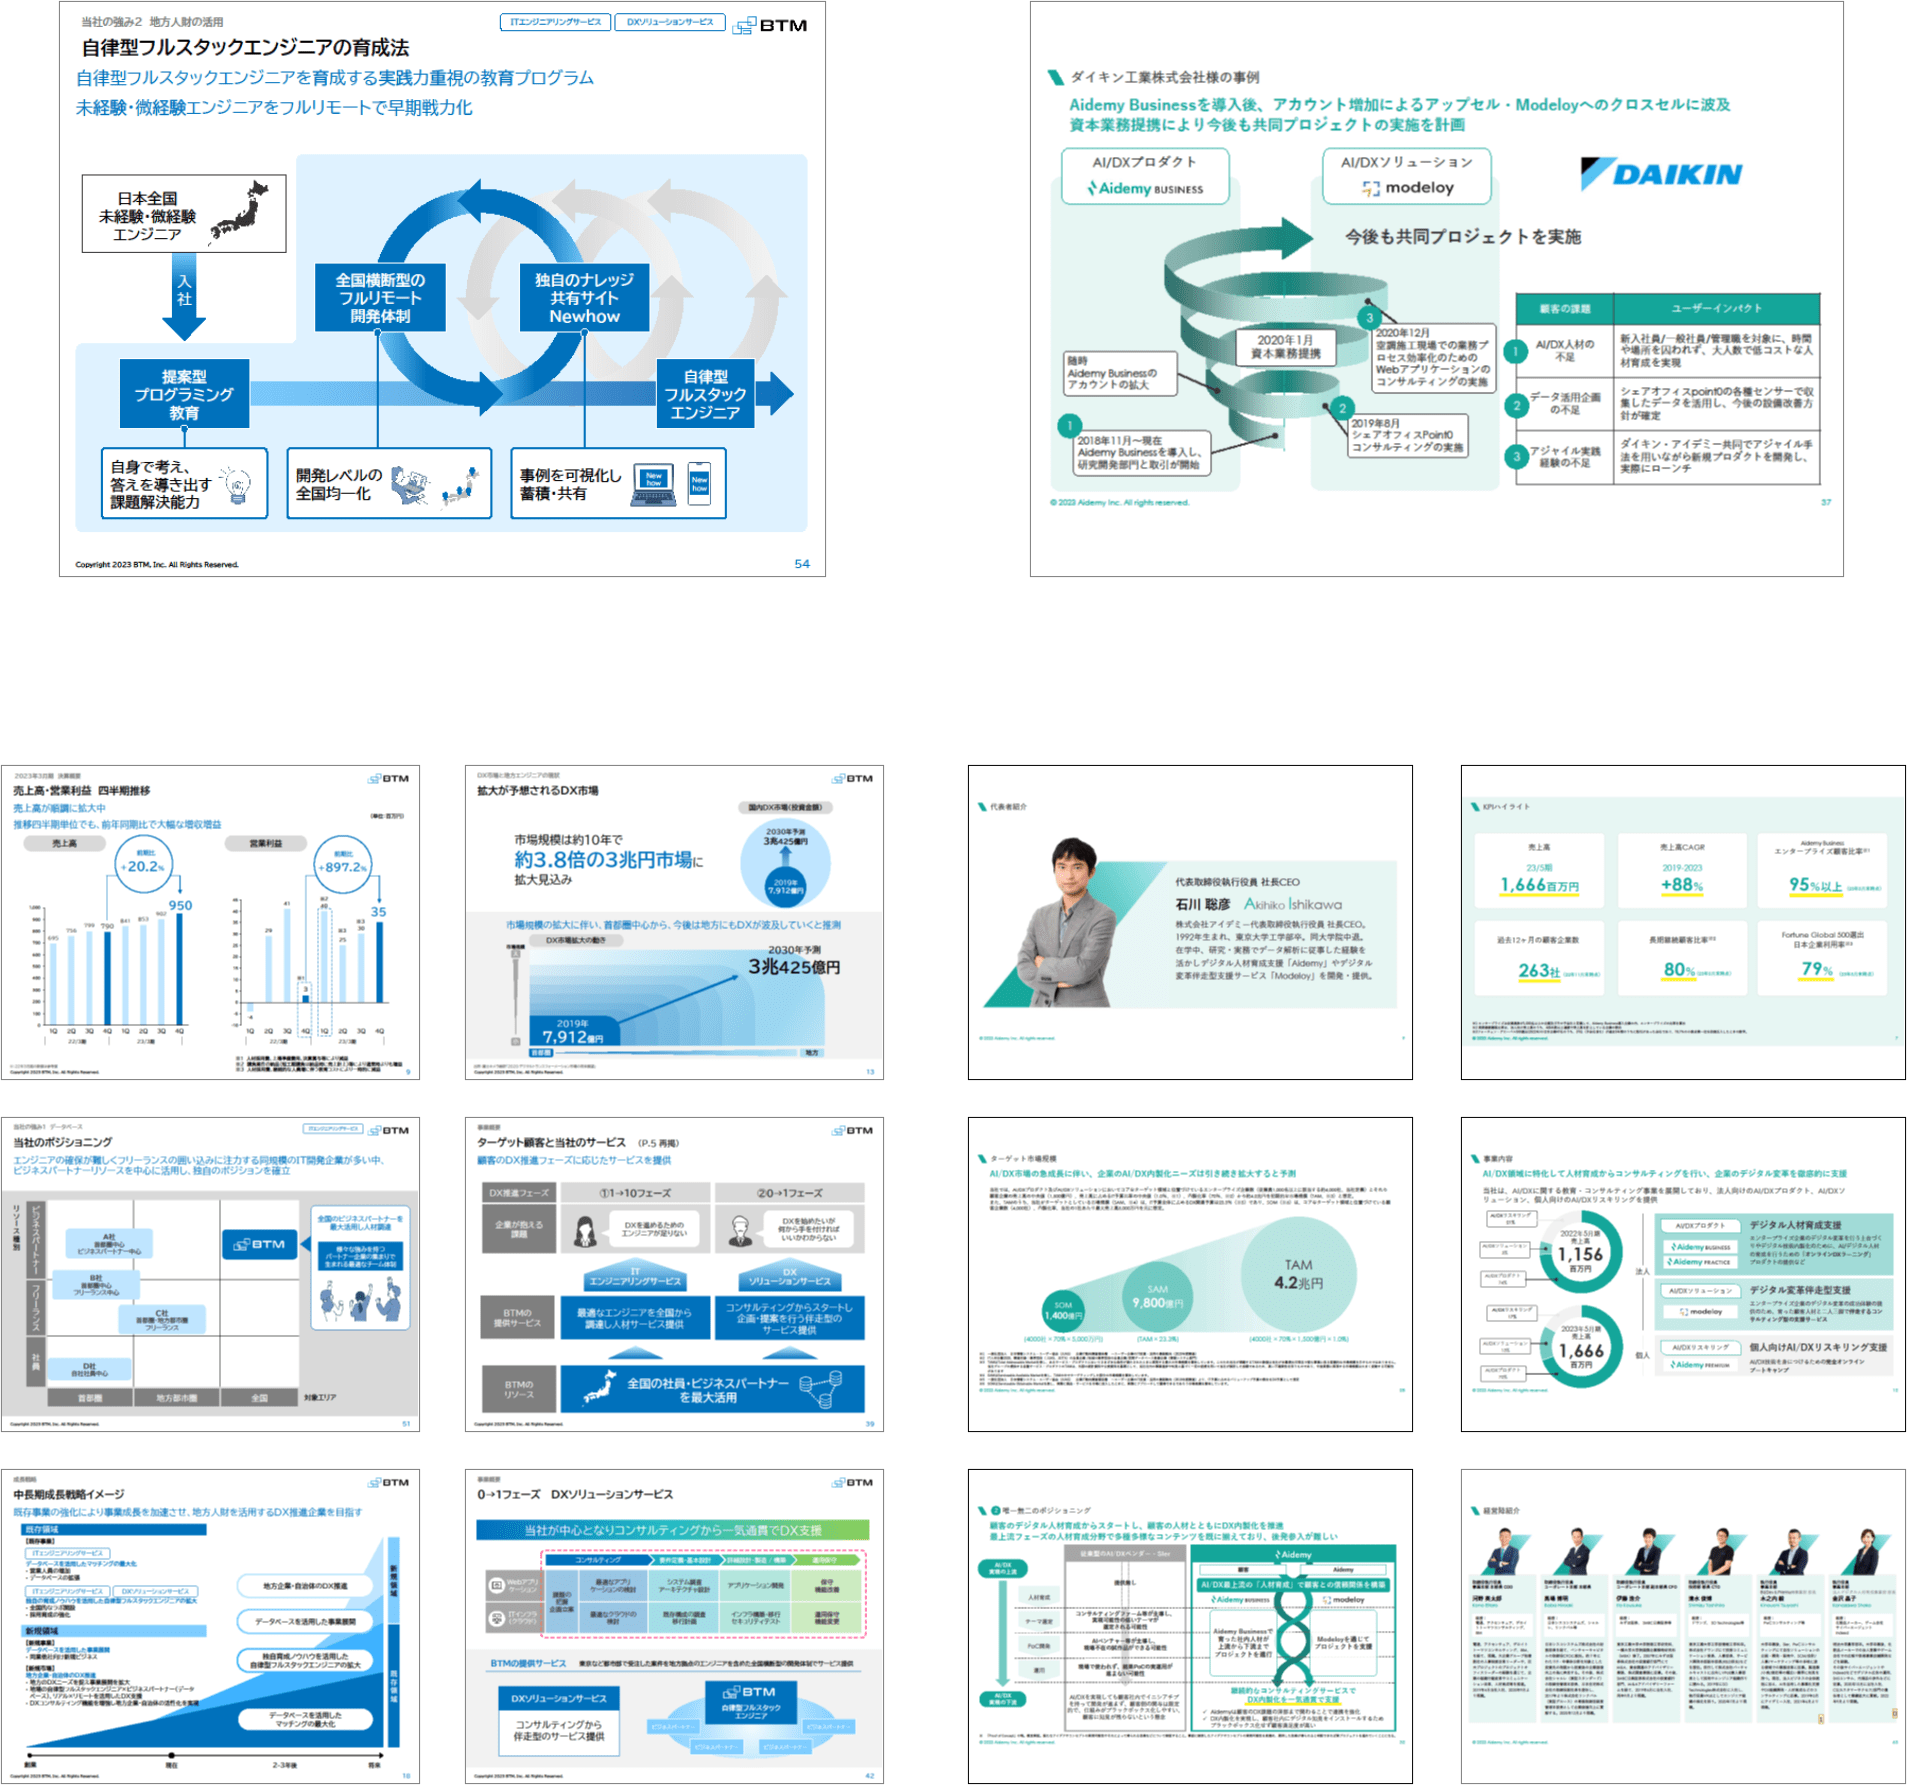
Task: Open the 当社のポジショニング slide thumbnail
Action: click(210, 1274)
